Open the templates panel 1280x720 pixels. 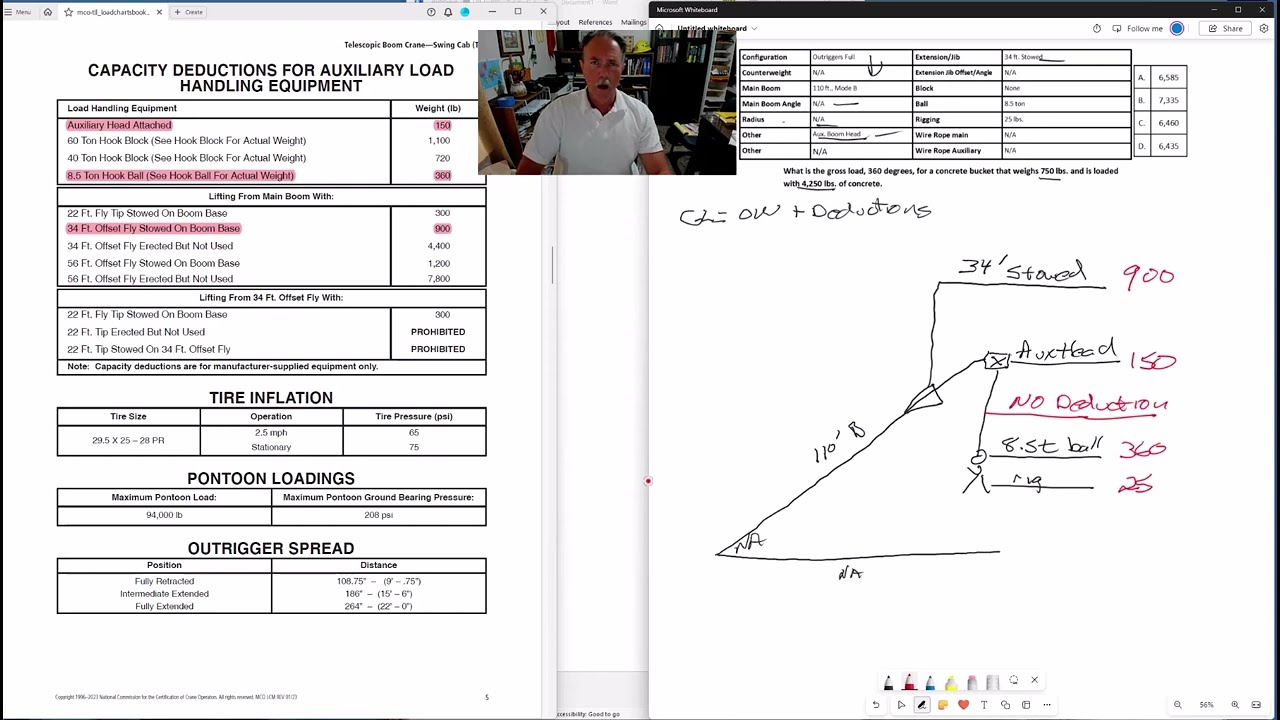(1026, 705)
